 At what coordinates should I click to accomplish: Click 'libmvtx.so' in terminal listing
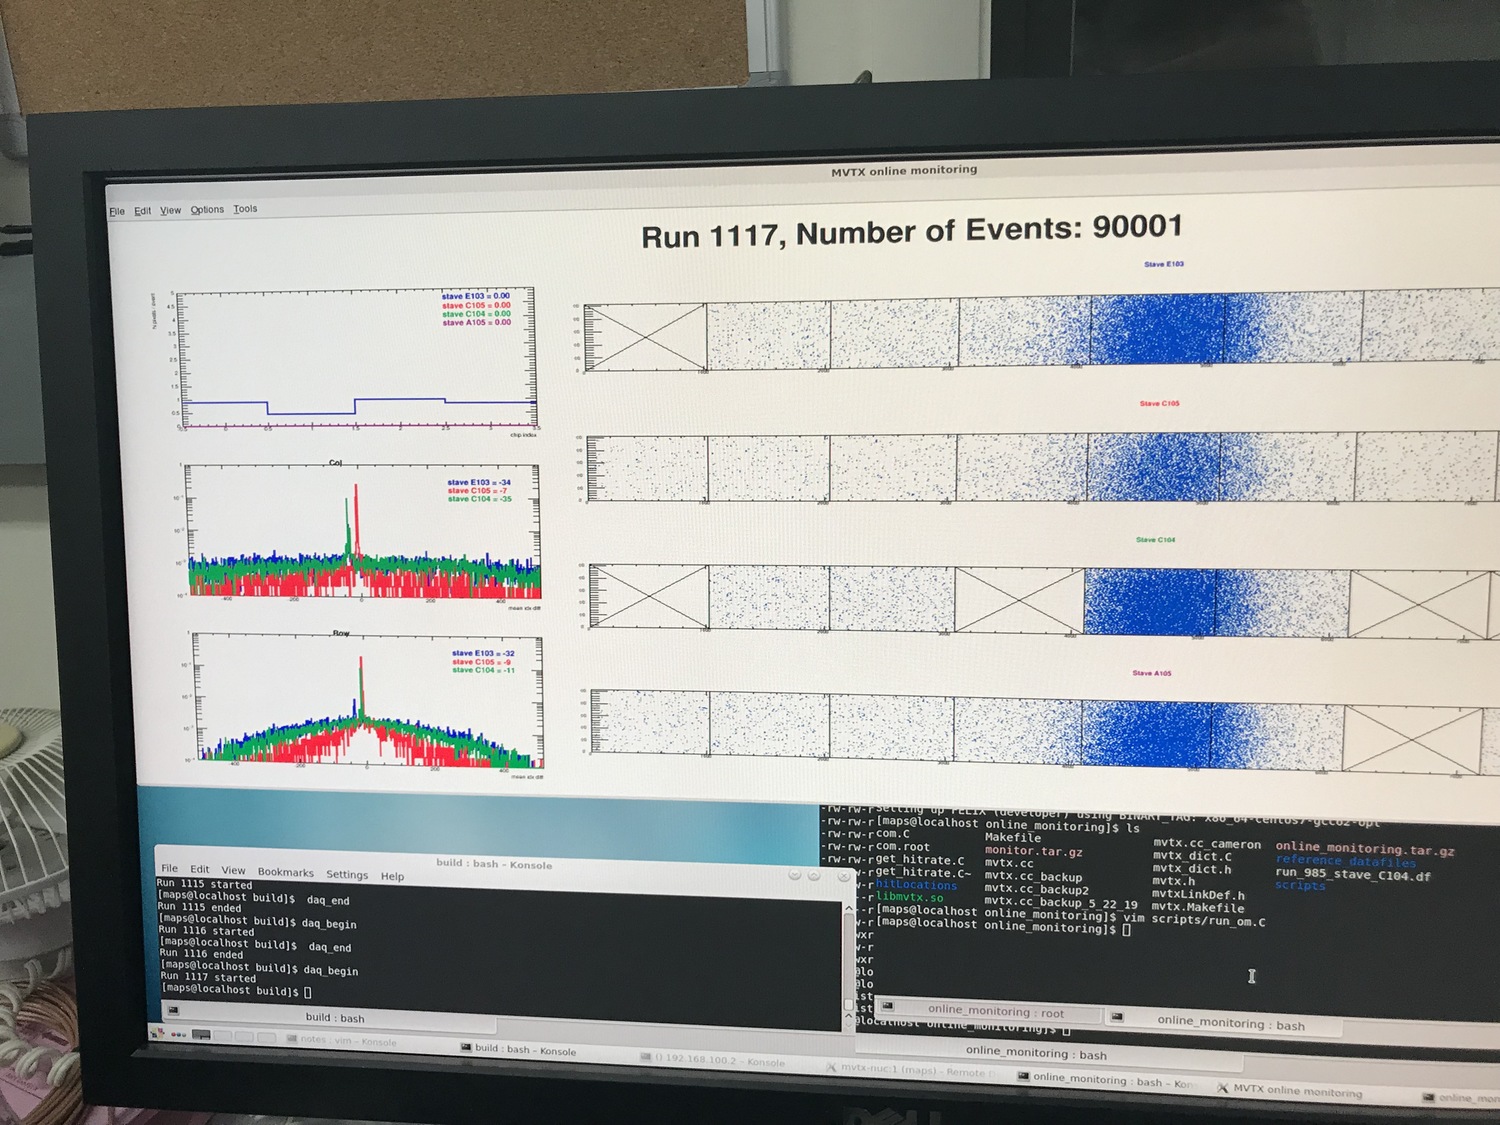(909, 897)
